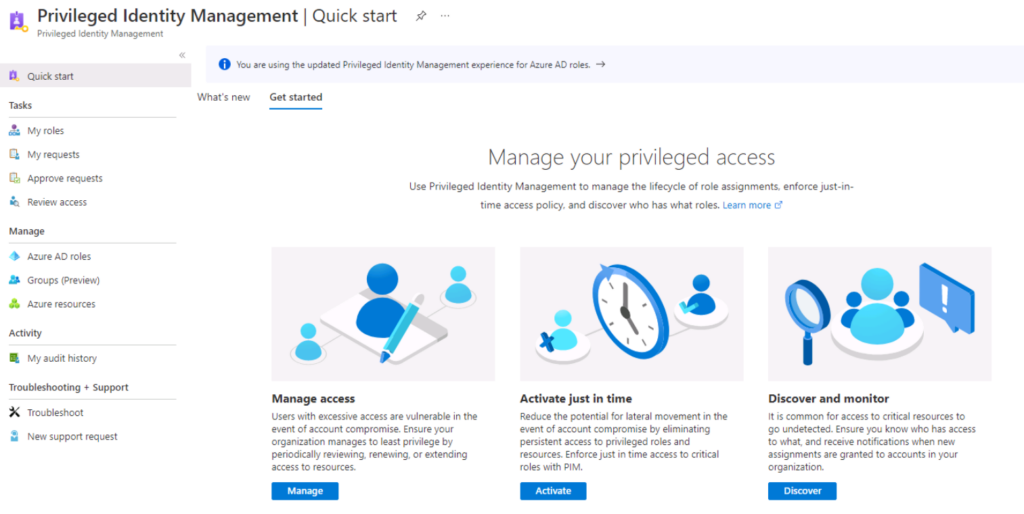Collapse the sidebar with the double chevron
Viewport: 1024px width, 514px height.
click(x=182, y=55)
